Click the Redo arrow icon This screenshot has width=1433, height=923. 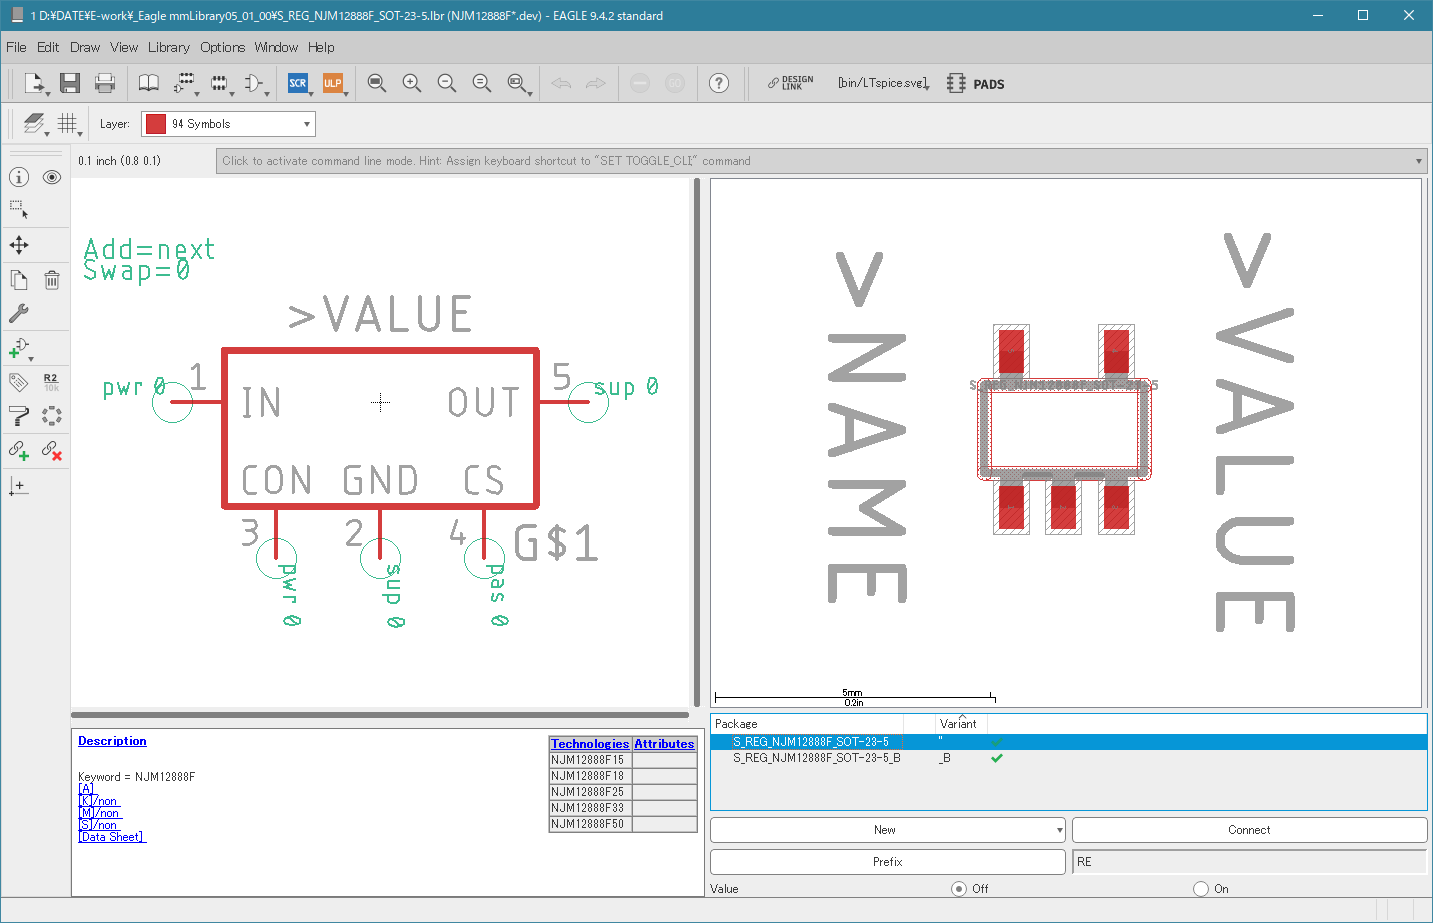596,83
